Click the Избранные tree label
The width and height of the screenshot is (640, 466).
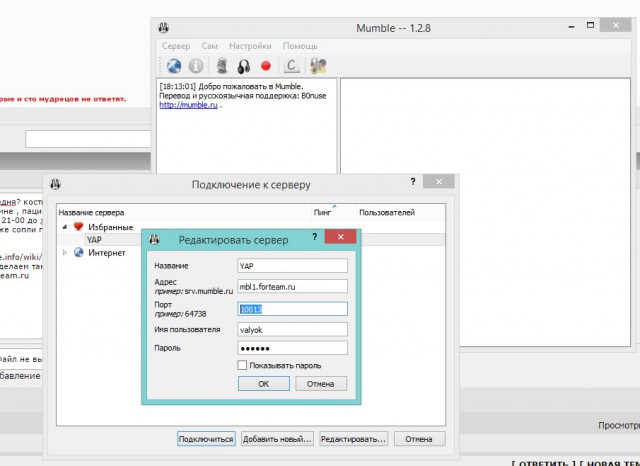(x=111, y=227)
